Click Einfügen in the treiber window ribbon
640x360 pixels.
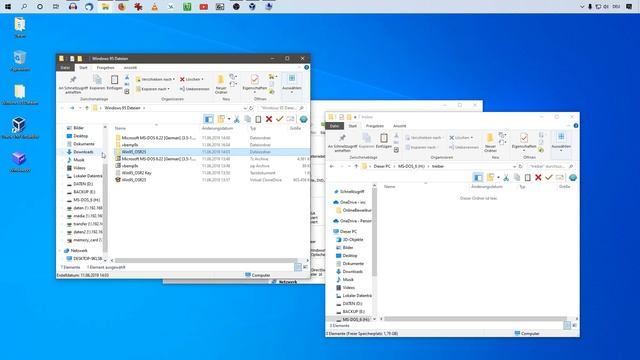pyautogui.click(x=384, y=141)
